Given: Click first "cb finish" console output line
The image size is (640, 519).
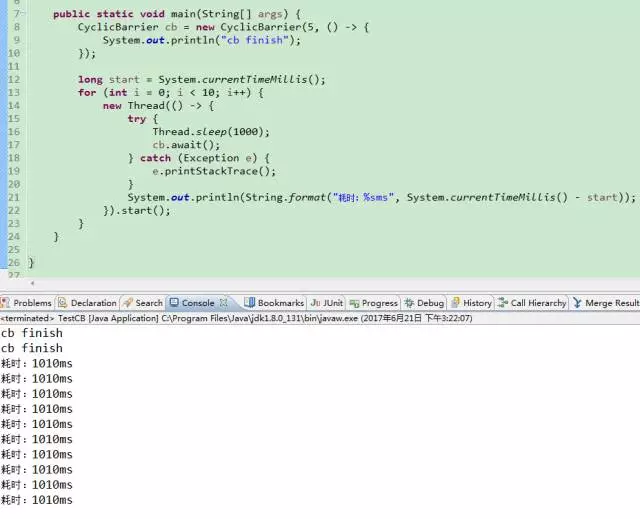Looking at the screenshot, I should point(32,333).
